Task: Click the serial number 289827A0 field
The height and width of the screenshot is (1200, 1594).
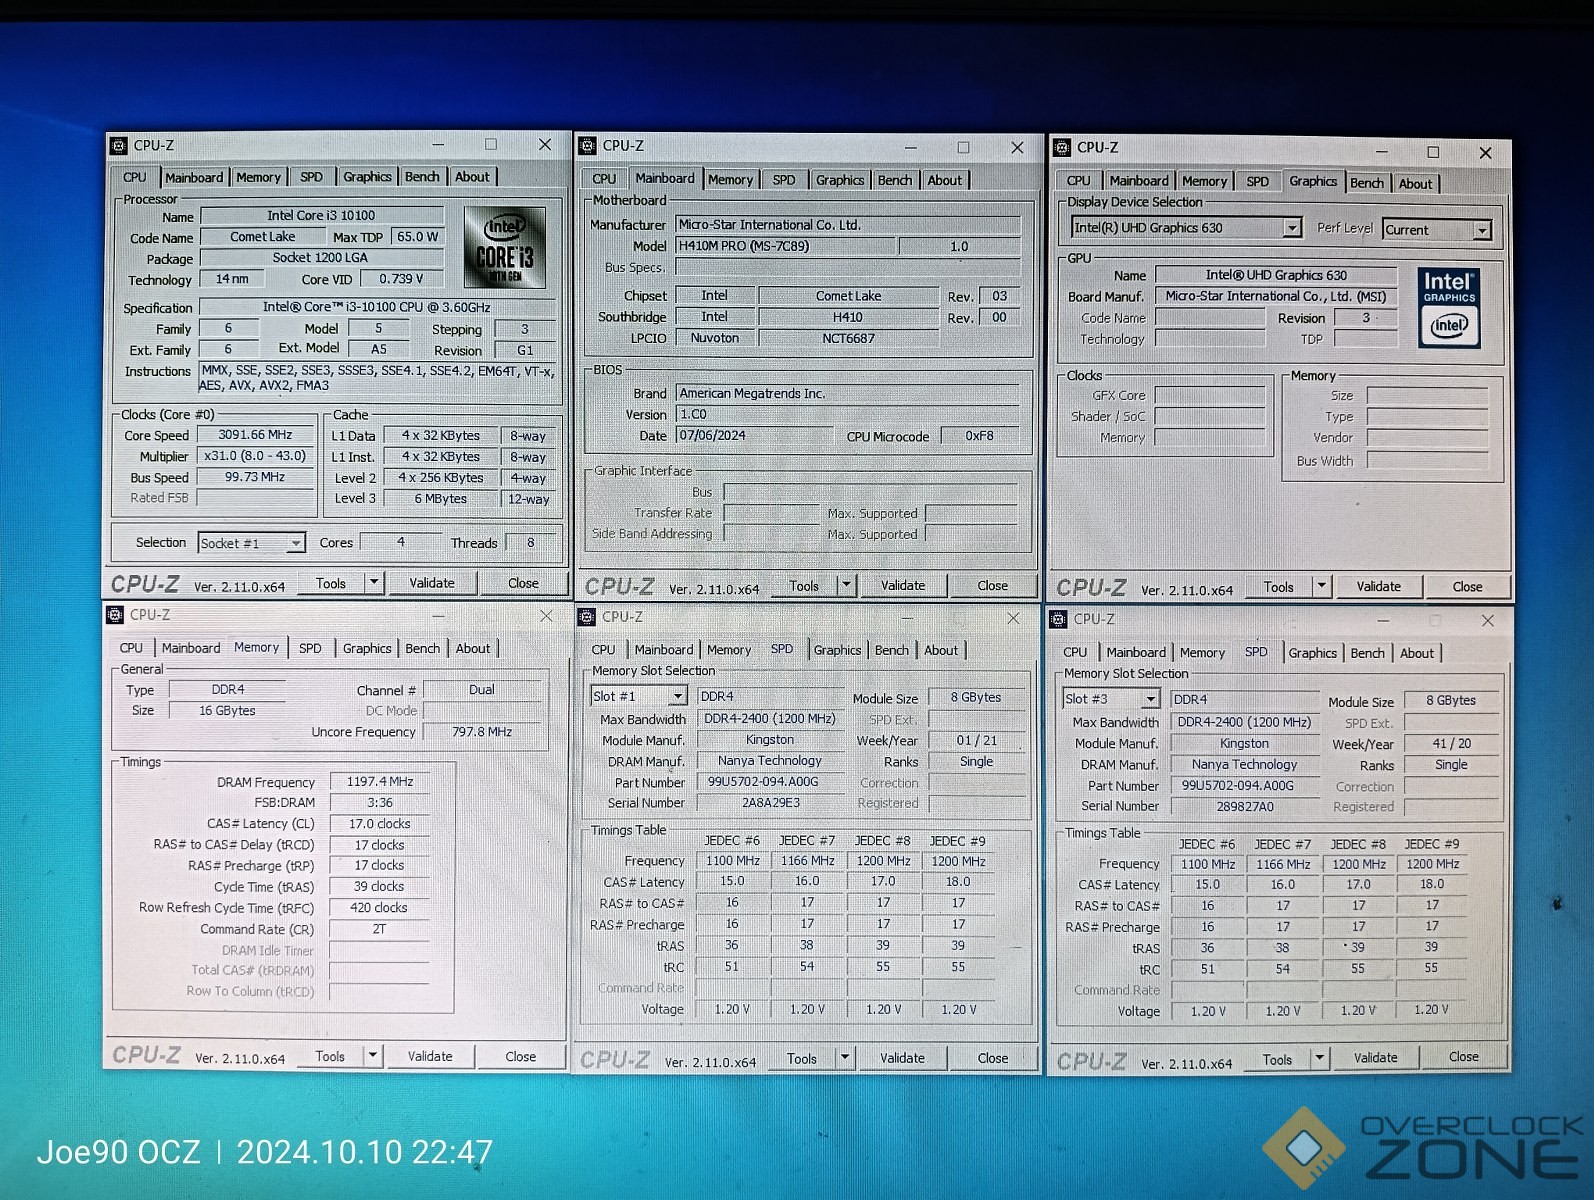Action: (1245, 806)
